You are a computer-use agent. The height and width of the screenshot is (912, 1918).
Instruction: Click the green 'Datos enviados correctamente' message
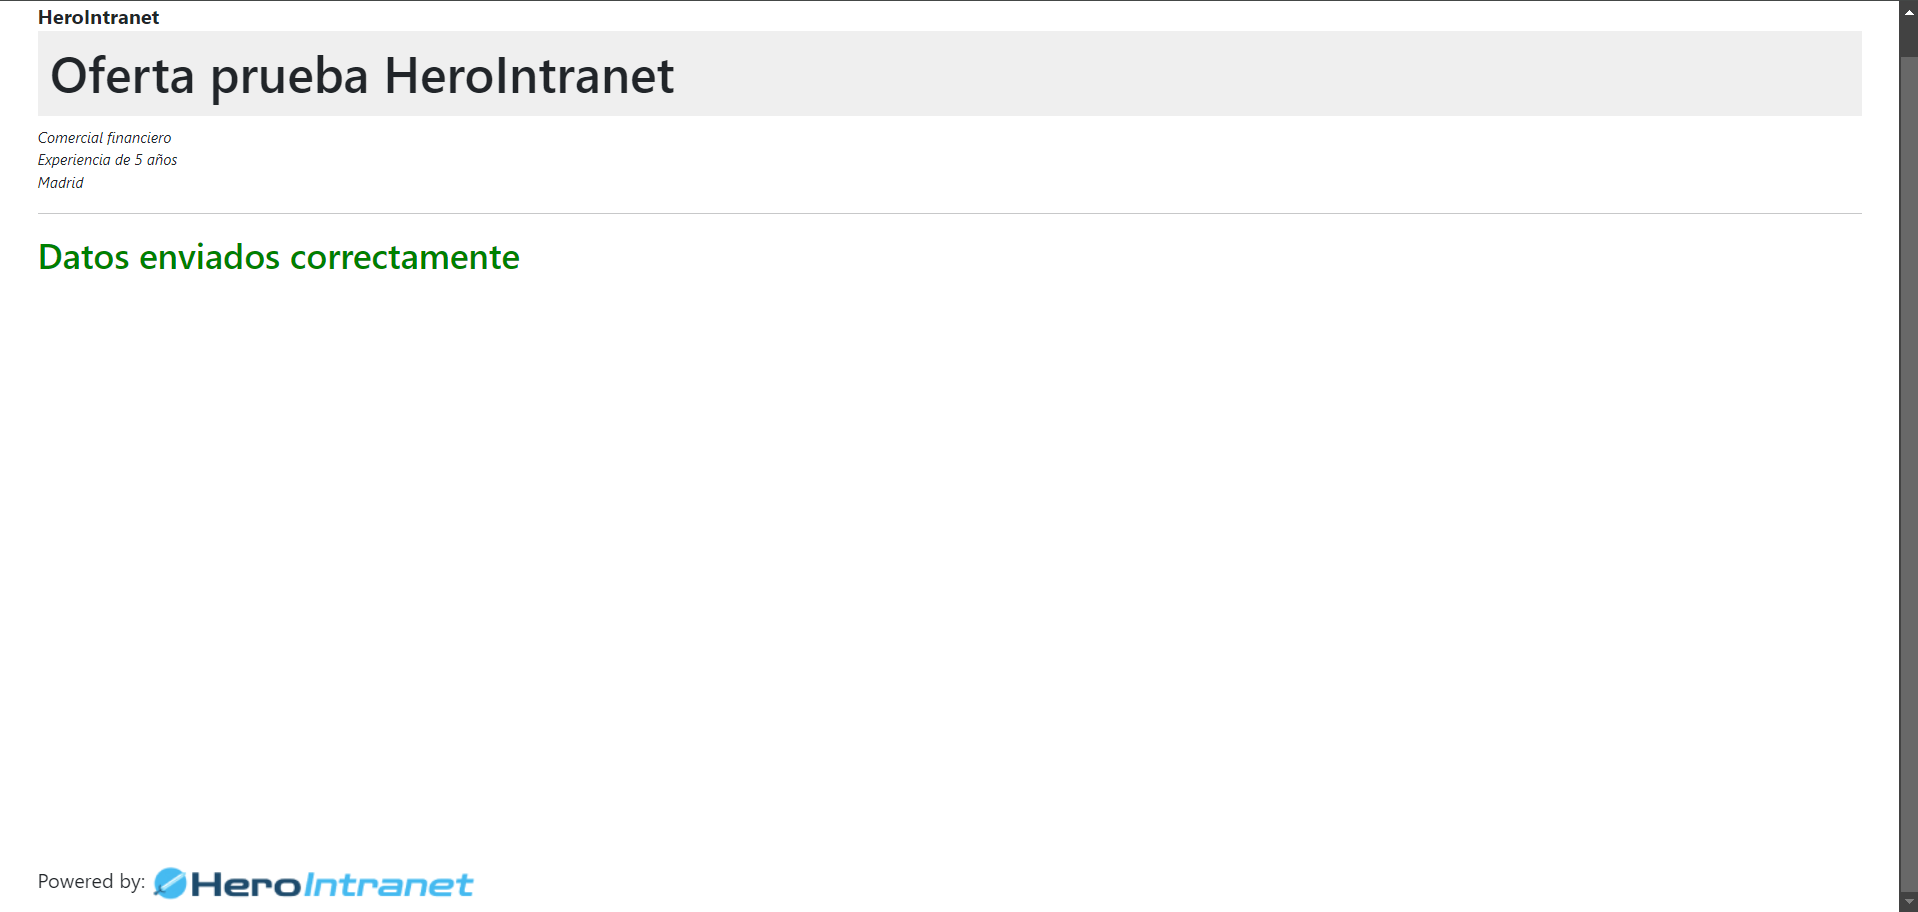[279, 257]
